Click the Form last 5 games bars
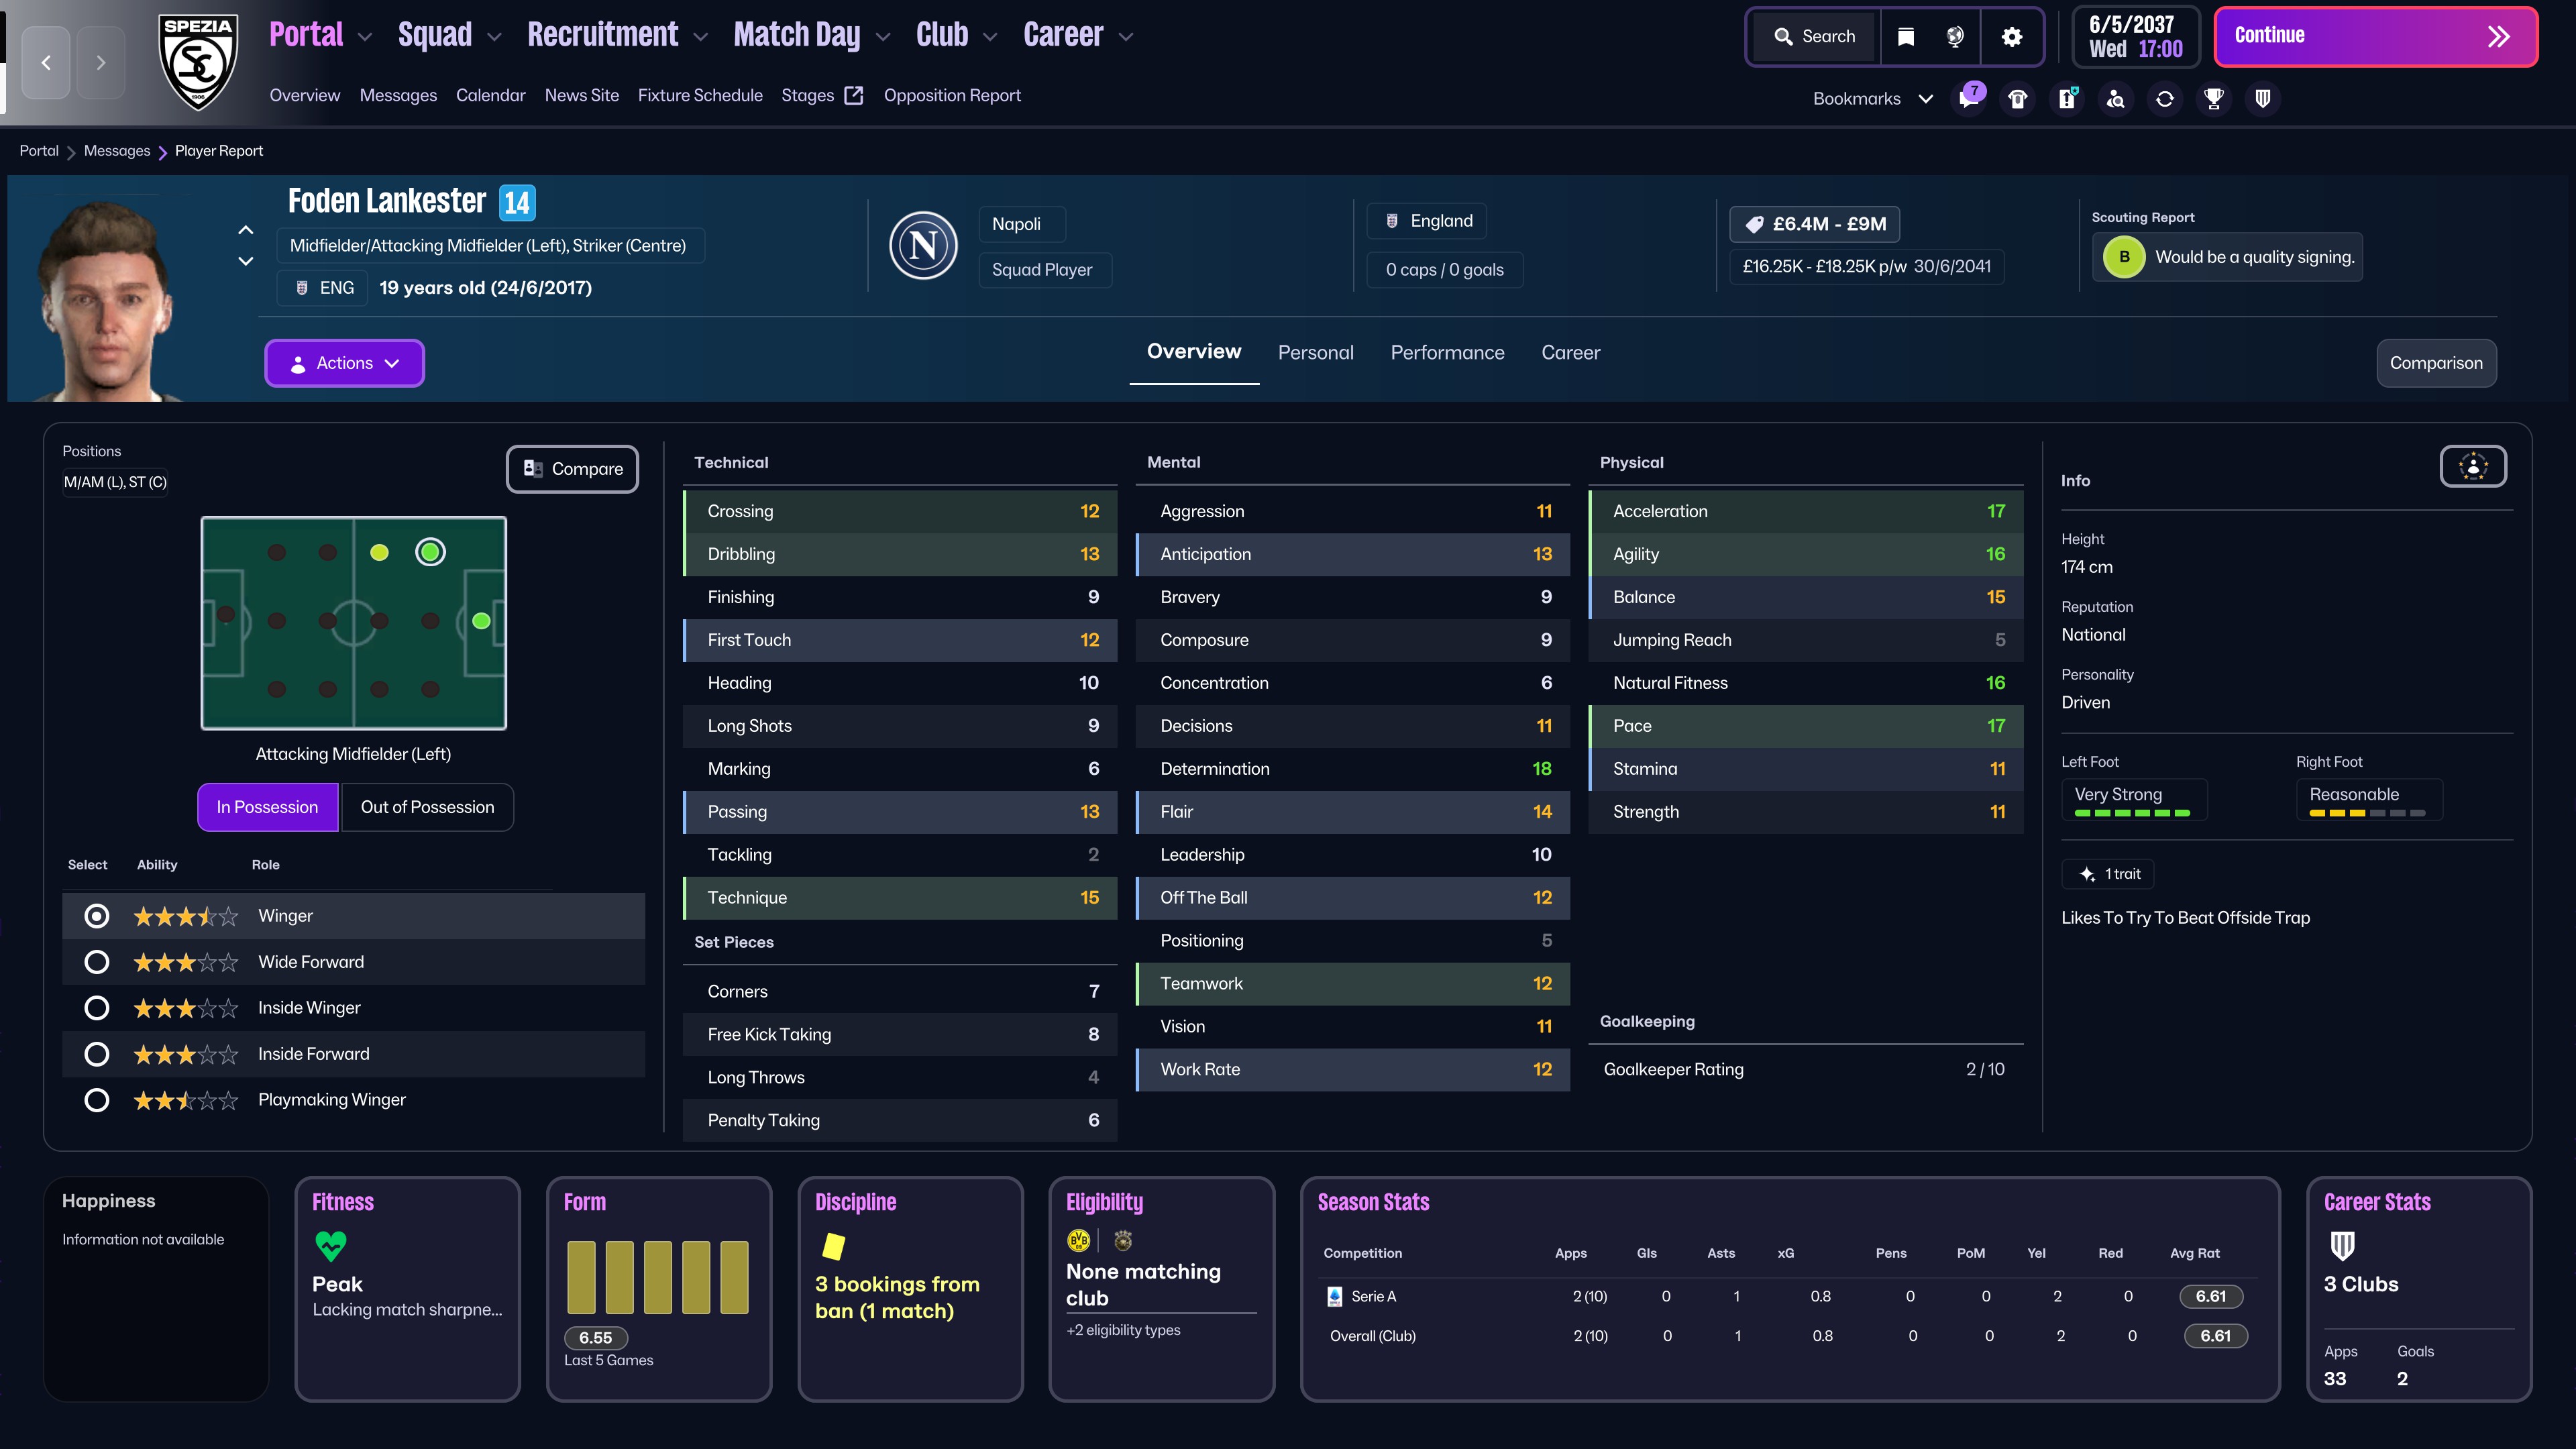The width and height of the screenshot is (2576, 1449). pyautogui.click(x=657, y=1277)
